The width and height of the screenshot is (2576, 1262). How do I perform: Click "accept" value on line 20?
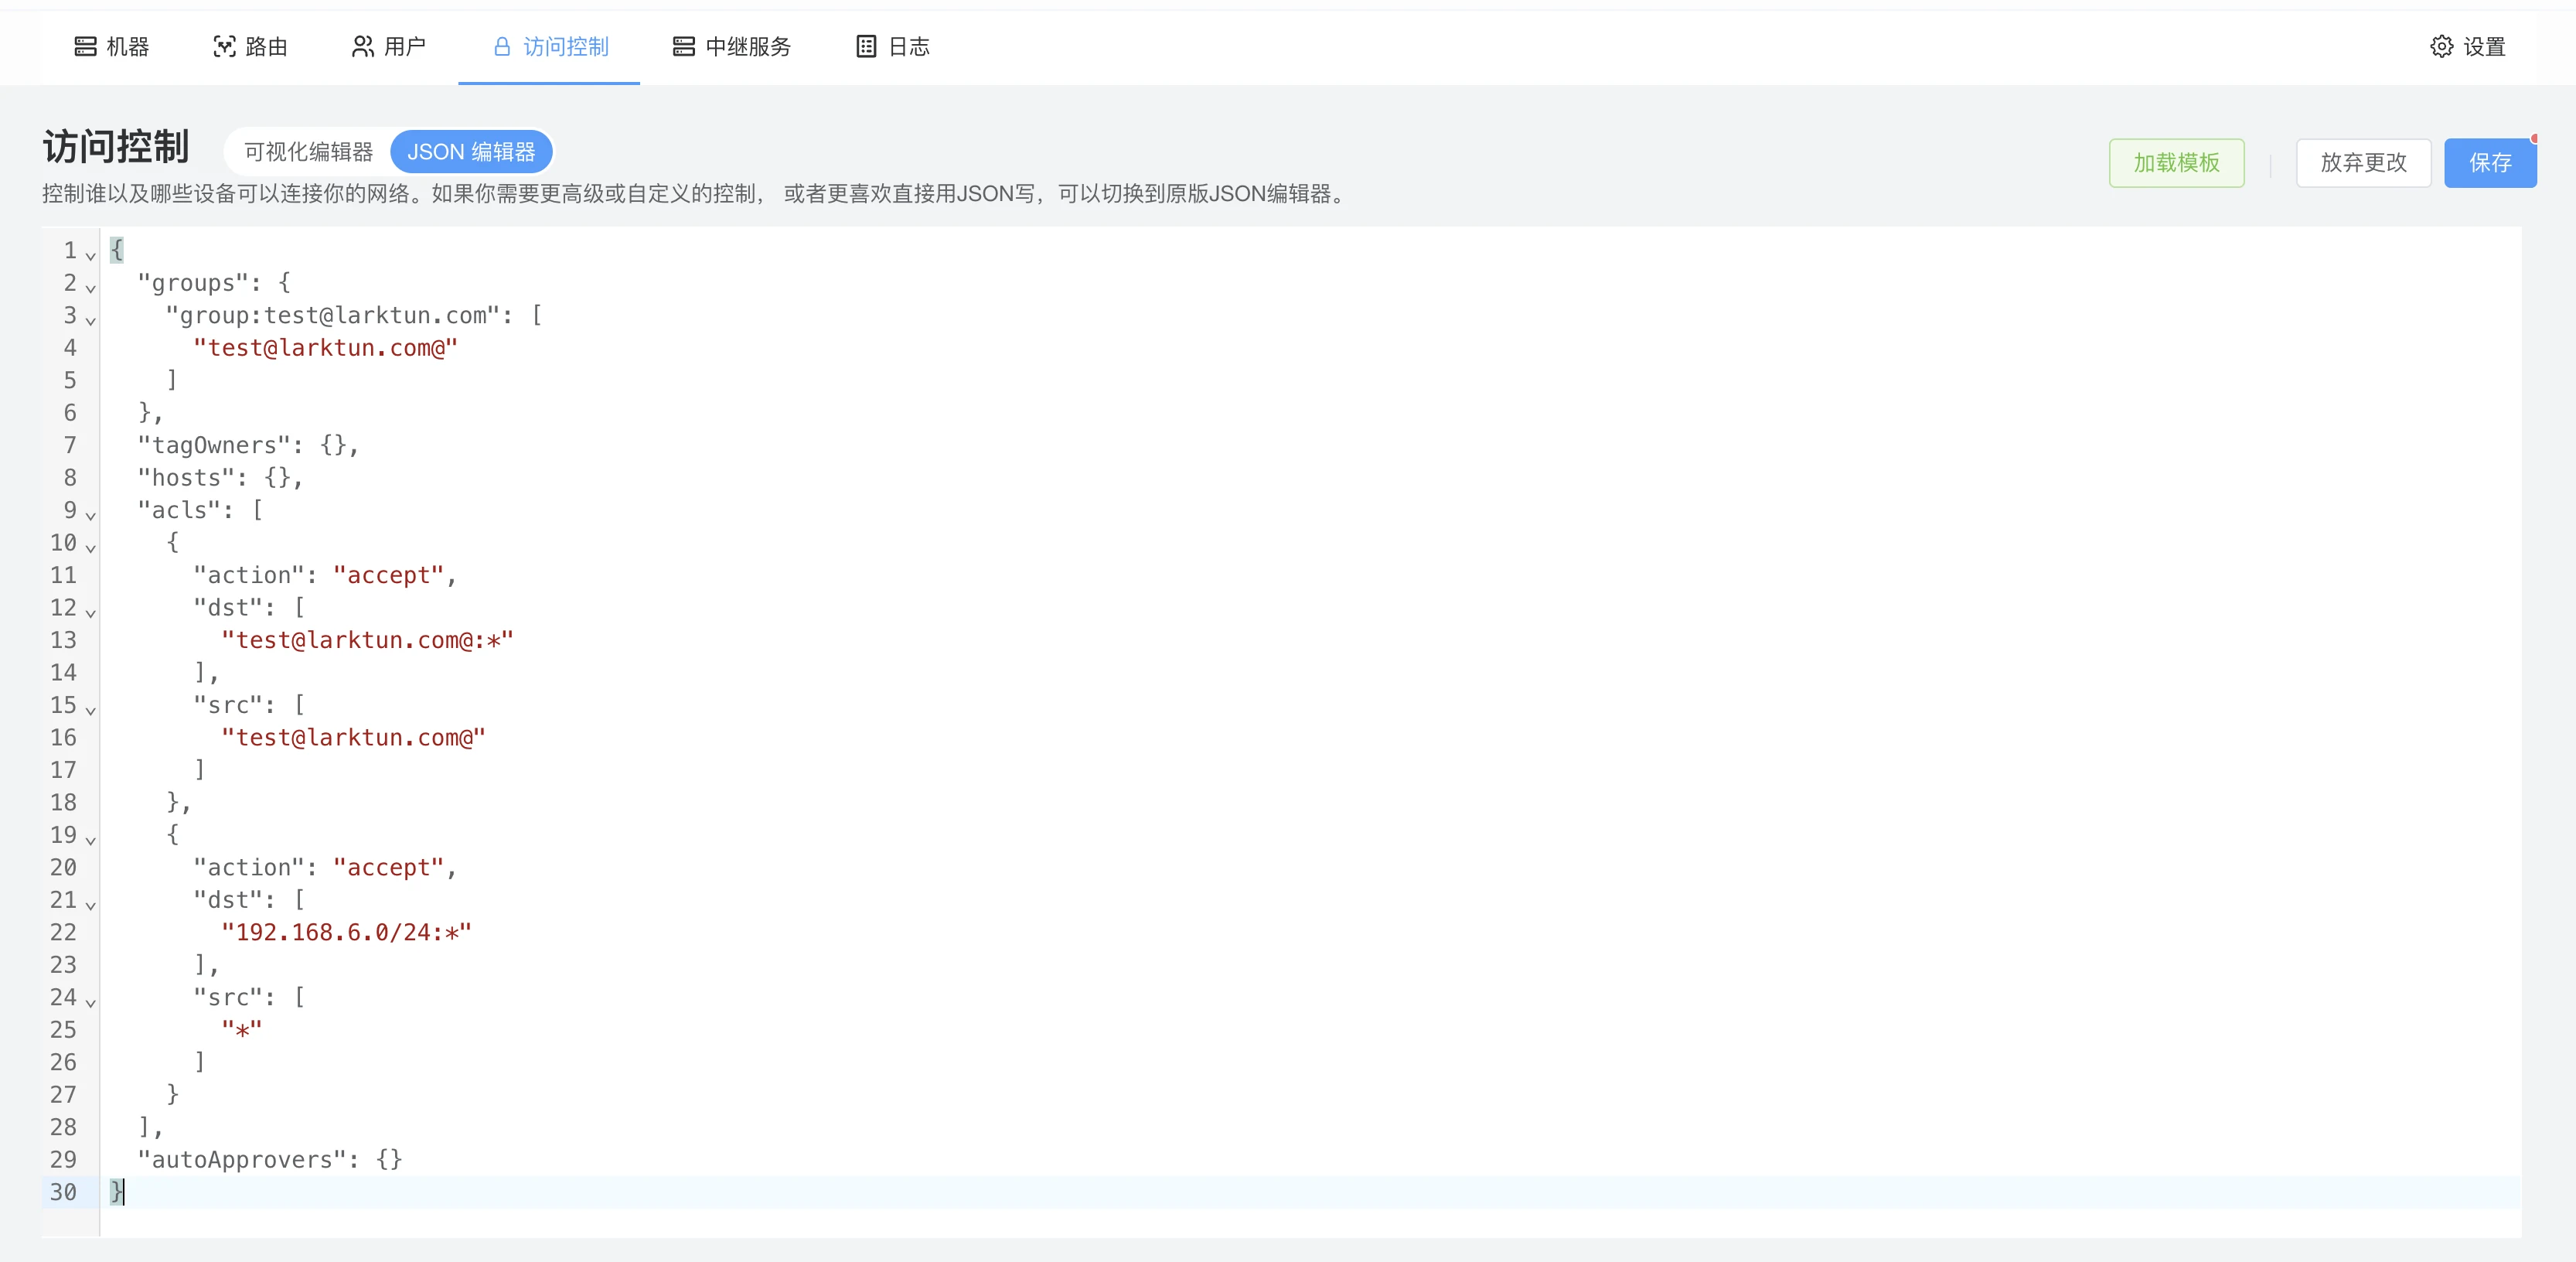point(388,867)
